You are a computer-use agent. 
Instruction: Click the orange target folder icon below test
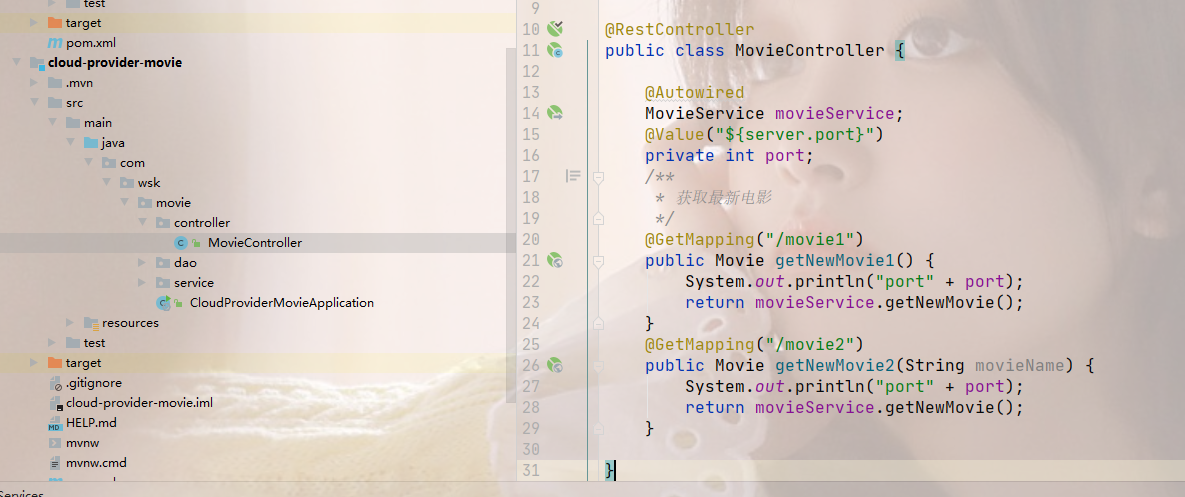point(55,363)
